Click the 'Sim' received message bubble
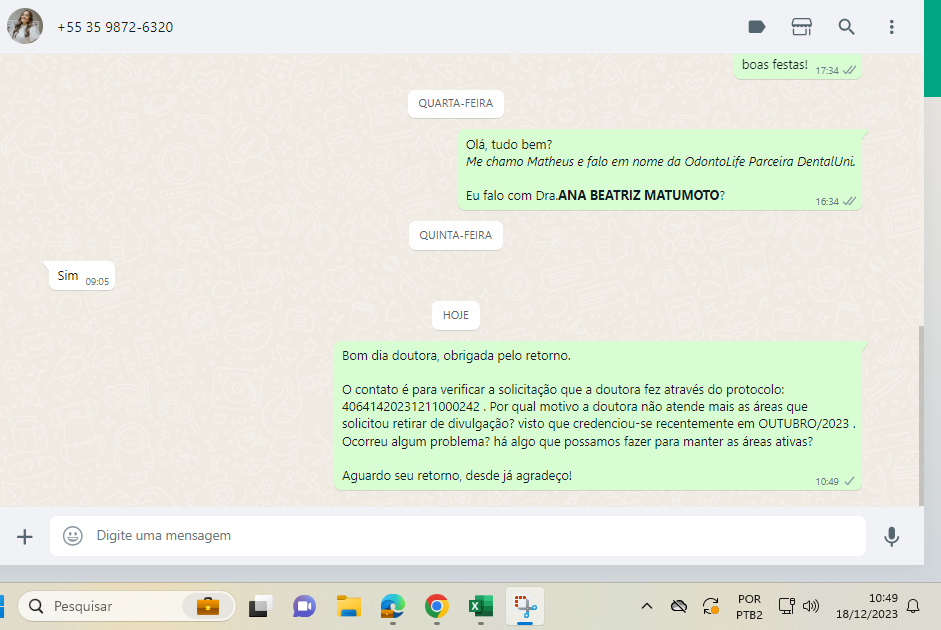The image size is (941, 630). pos(80,276)
